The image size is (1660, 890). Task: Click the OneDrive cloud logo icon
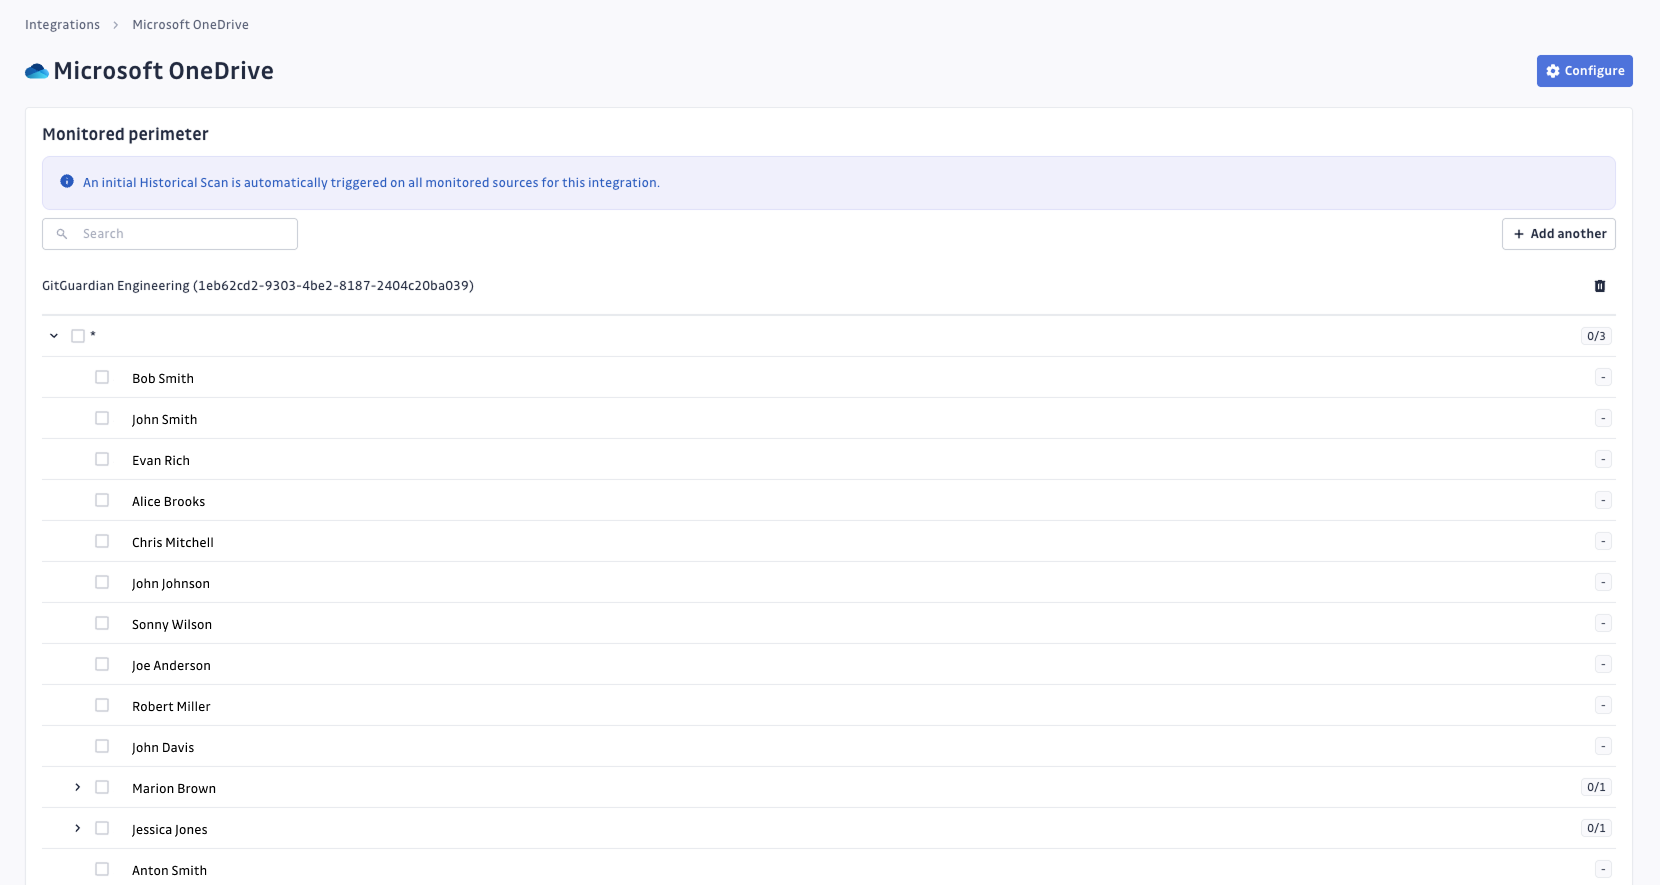(x=37, y=71)
